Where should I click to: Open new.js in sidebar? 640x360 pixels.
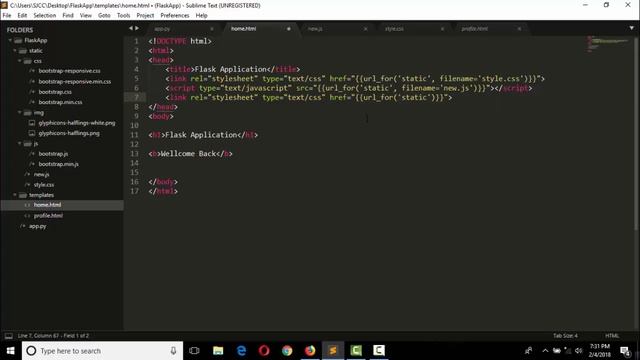coord(42,174)
